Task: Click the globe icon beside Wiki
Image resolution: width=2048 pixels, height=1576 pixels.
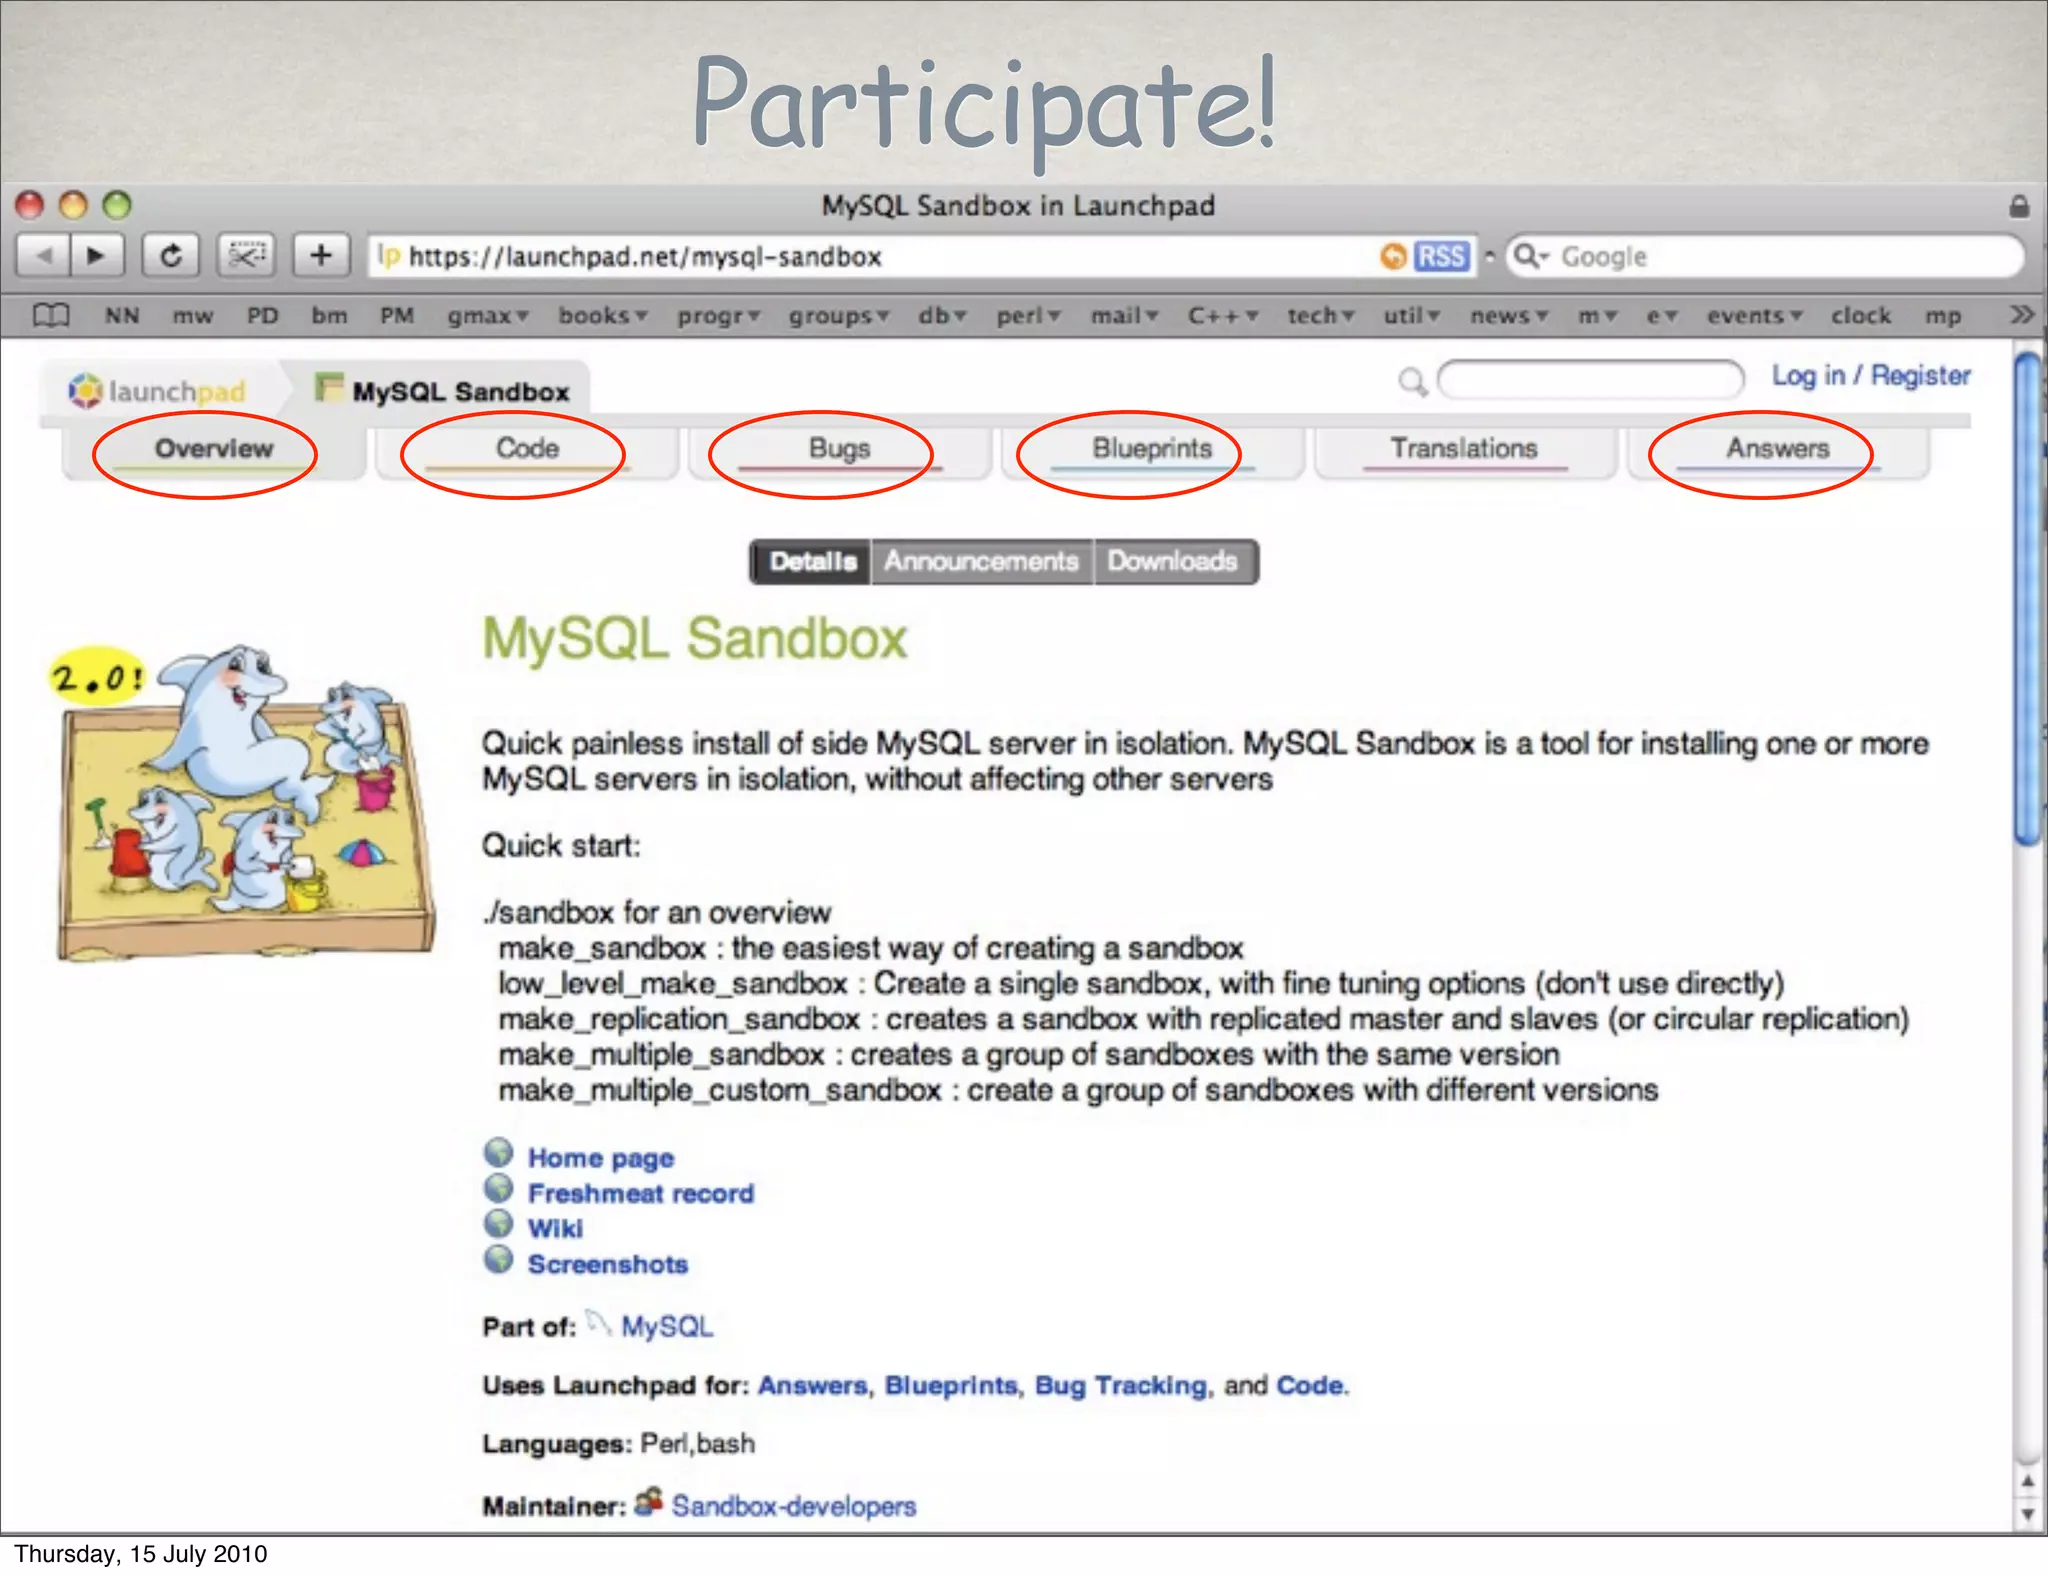Action: coord(498,1224)
